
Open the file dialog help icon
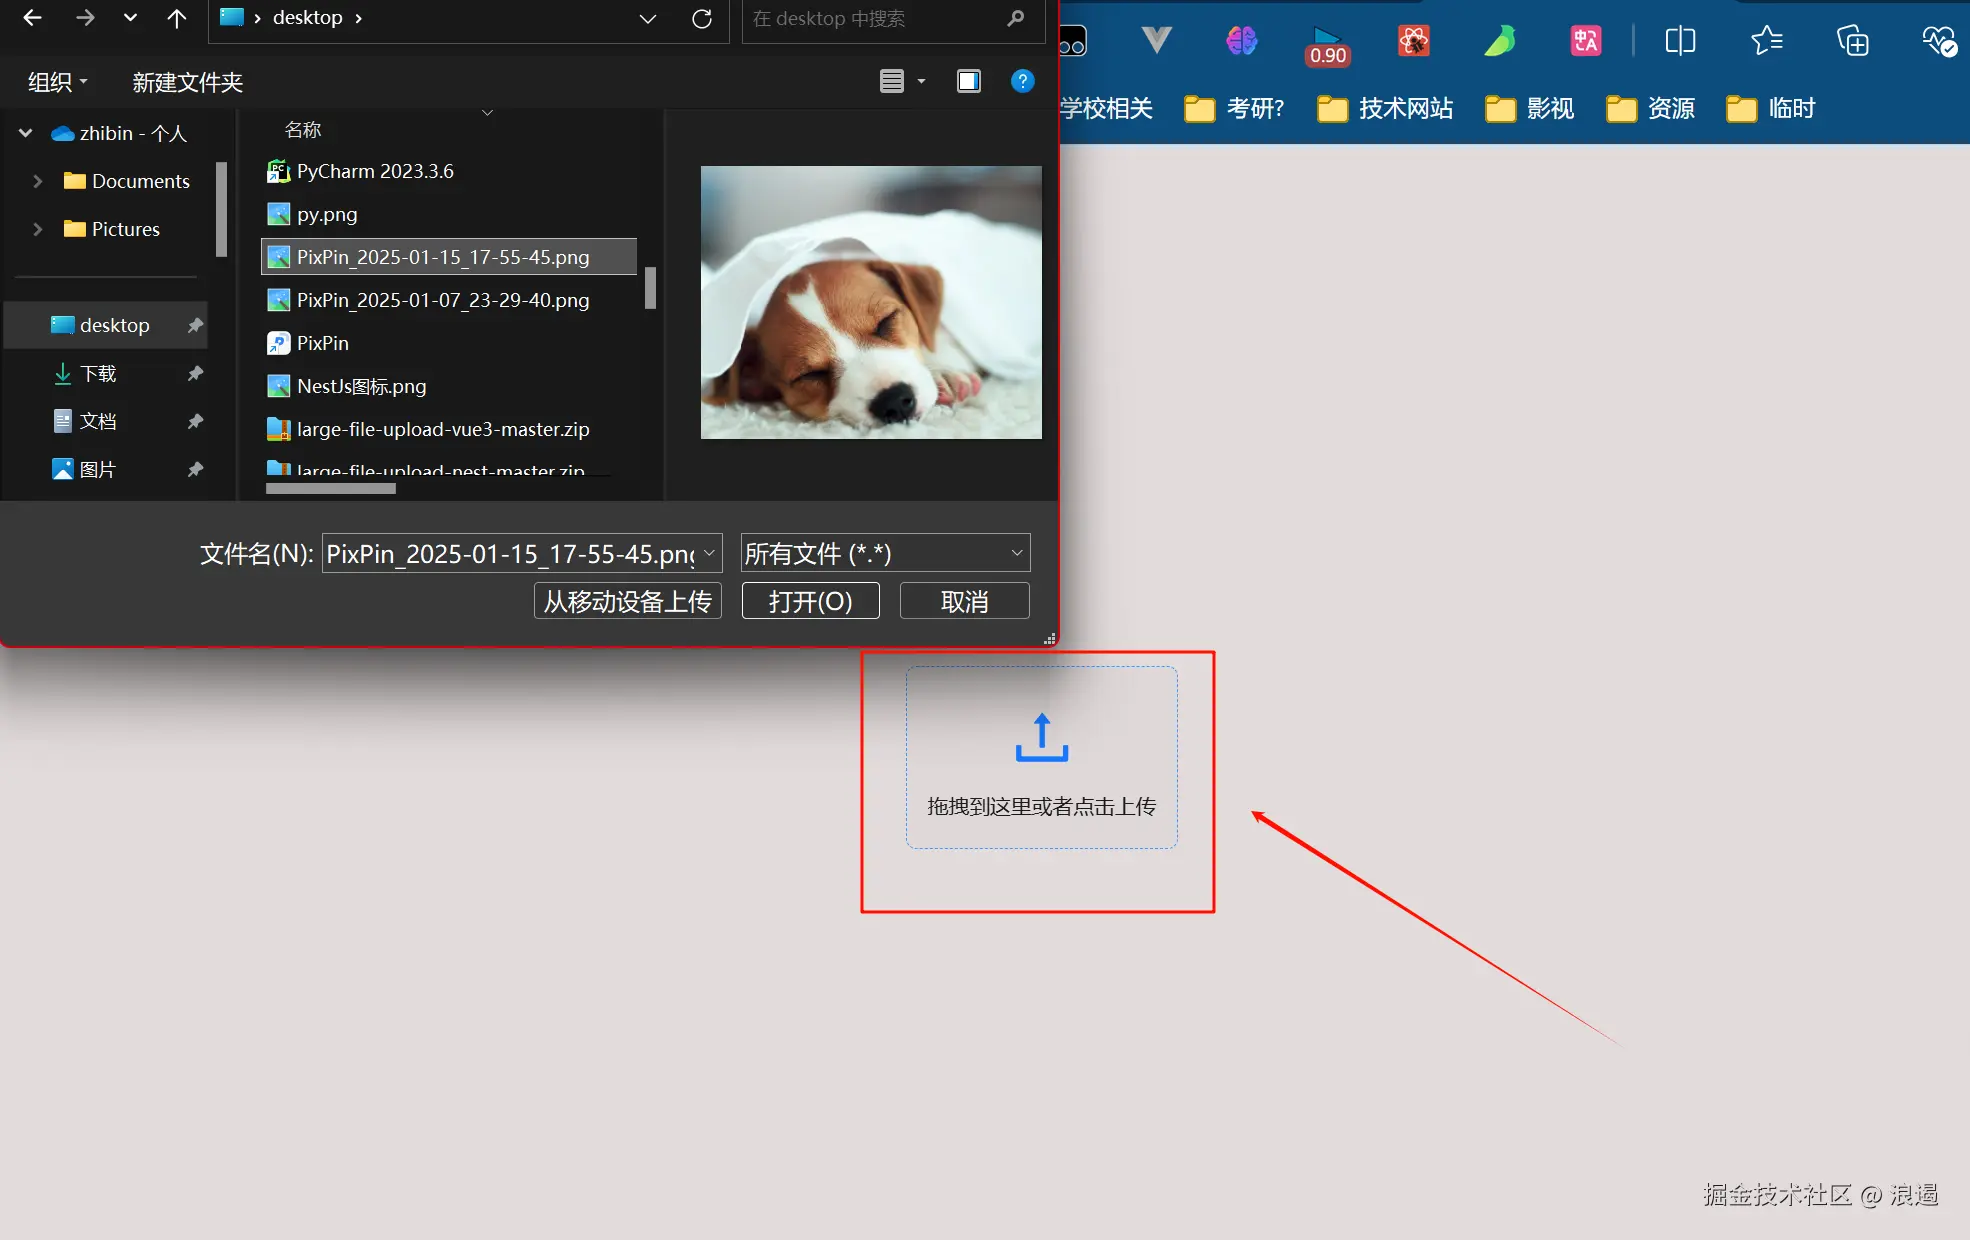click(x=1022, y=81)
